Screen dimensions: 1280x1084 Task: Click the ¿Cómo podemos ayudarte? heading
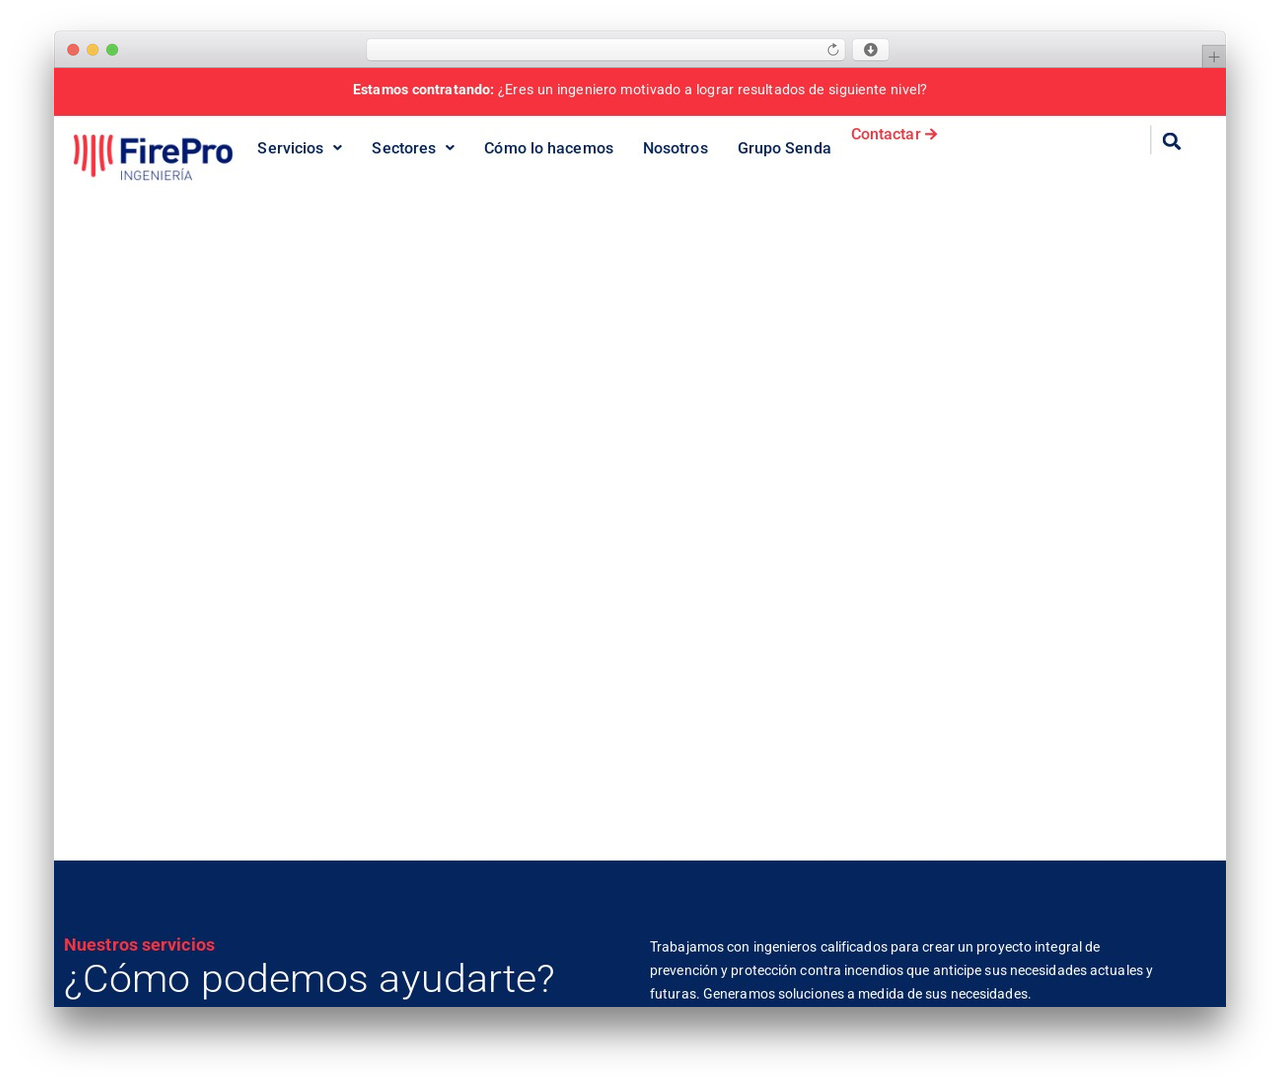pos(309,978)
